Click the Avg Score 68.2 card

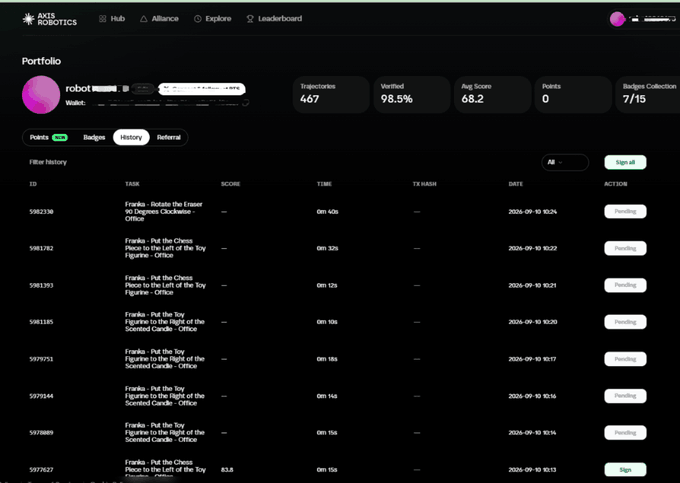click(492, 95)
